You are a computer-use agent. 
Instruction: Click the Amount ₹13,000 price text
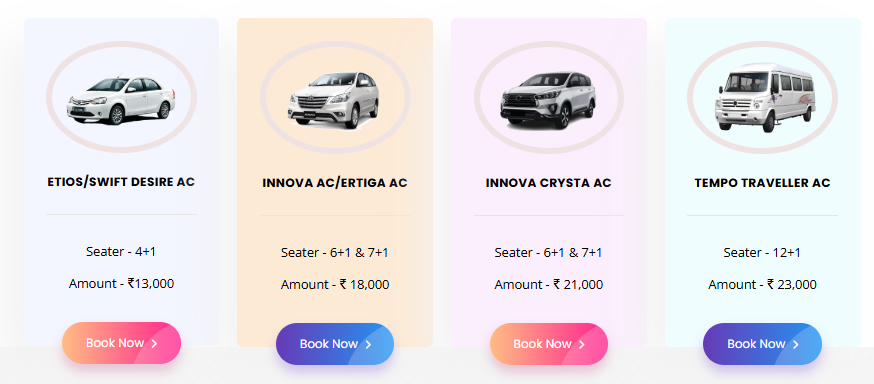122,284
